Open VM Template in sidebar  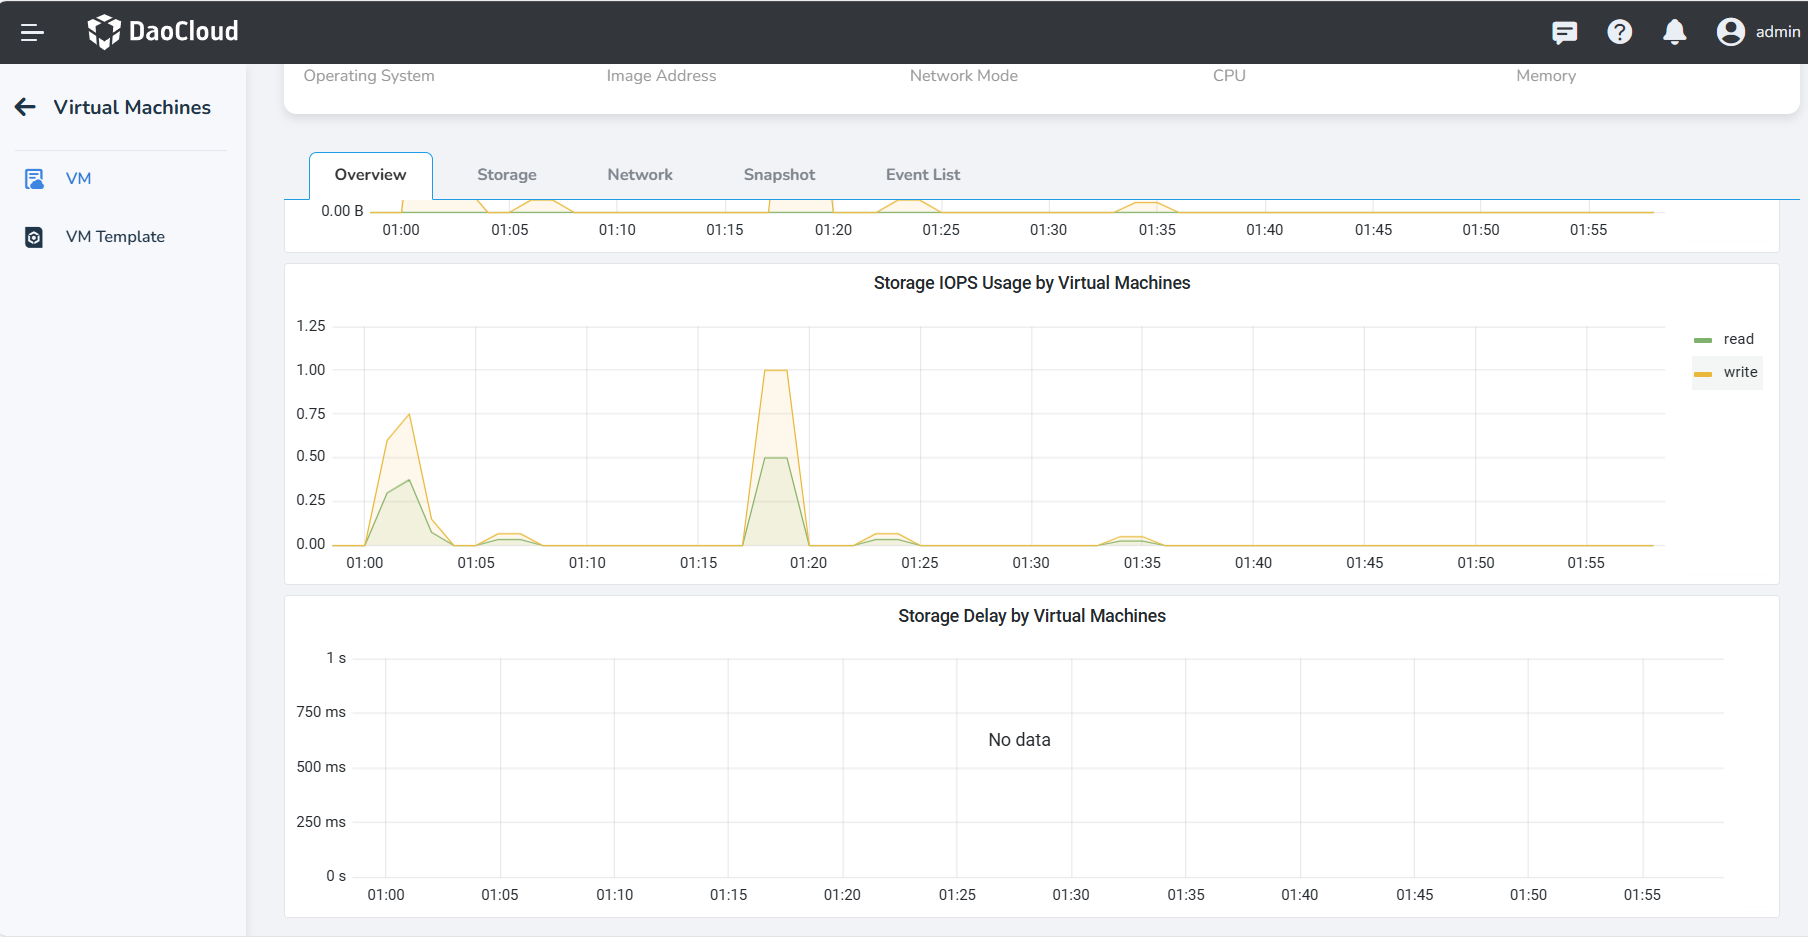115,237
